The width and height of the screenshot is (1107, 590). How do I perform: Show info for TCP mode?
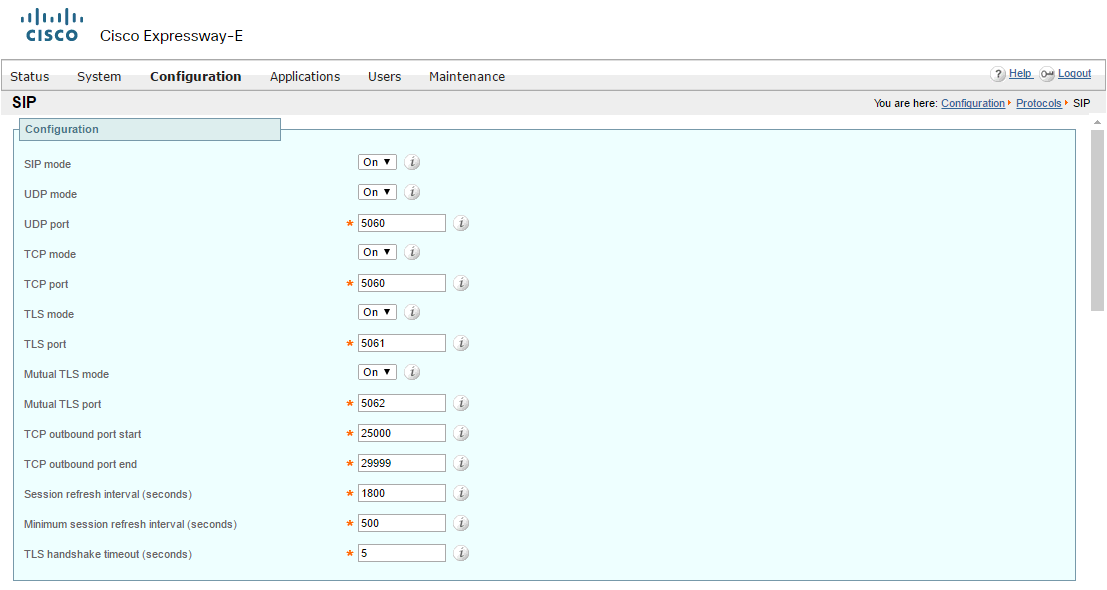pyautogui.click(x=412, y=252)
